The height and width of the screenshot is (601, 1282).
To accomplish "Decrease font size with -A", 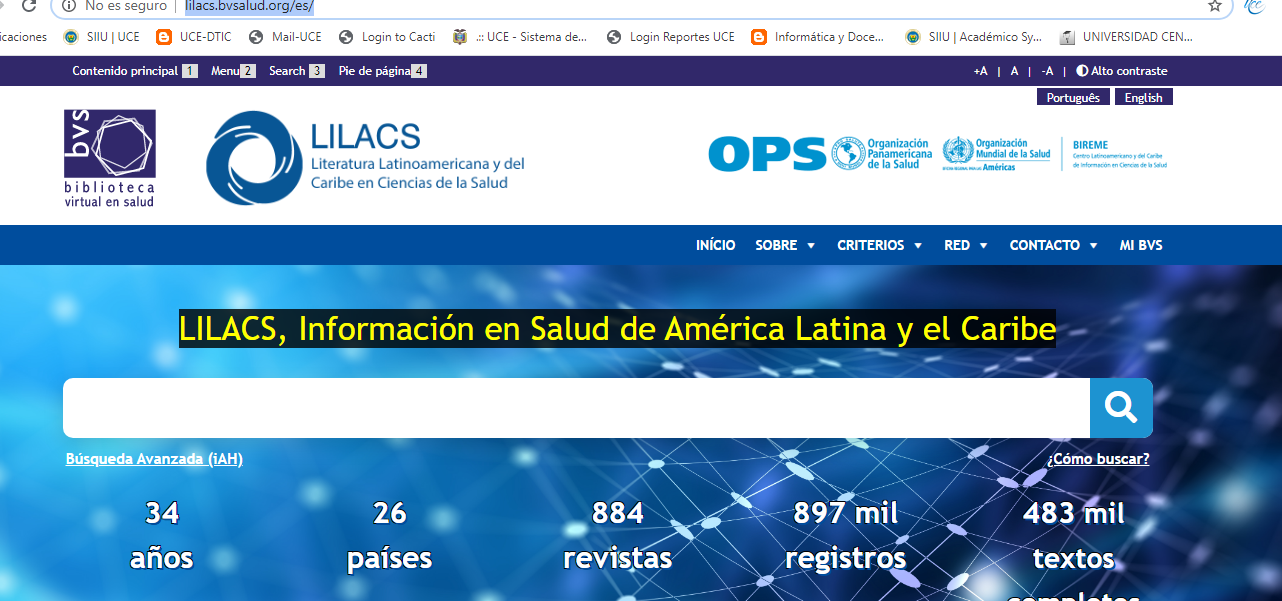I will pos(1047,71).
